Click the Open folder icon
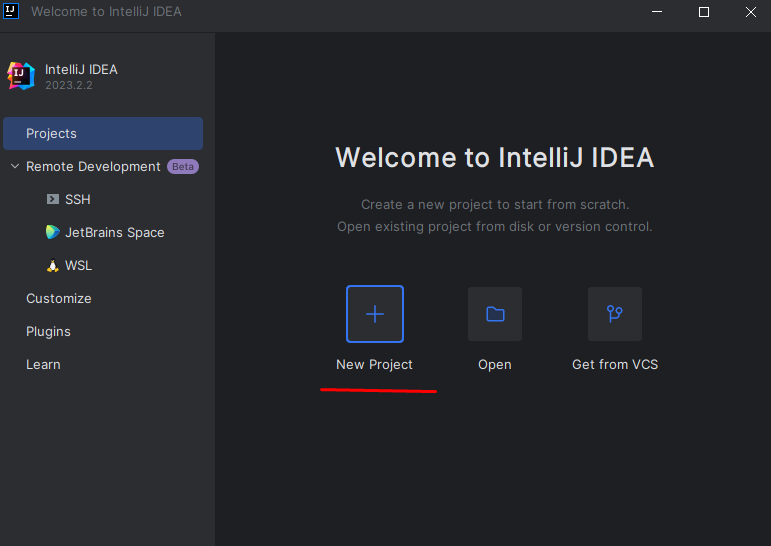This screenshot has height=546, width=771. pyautogui.click(x=495, y=314)
